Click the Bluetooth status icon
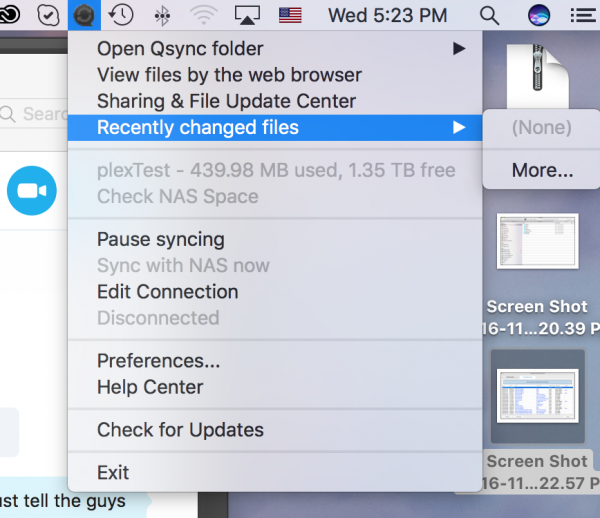600x518 pixels. (162, 16)
